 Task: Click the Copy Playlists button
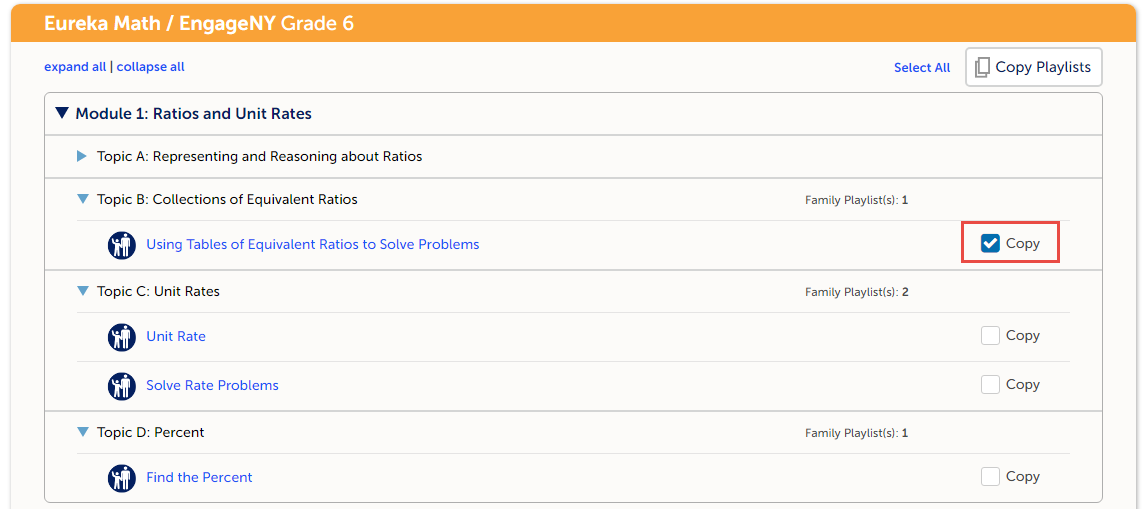1033,67
